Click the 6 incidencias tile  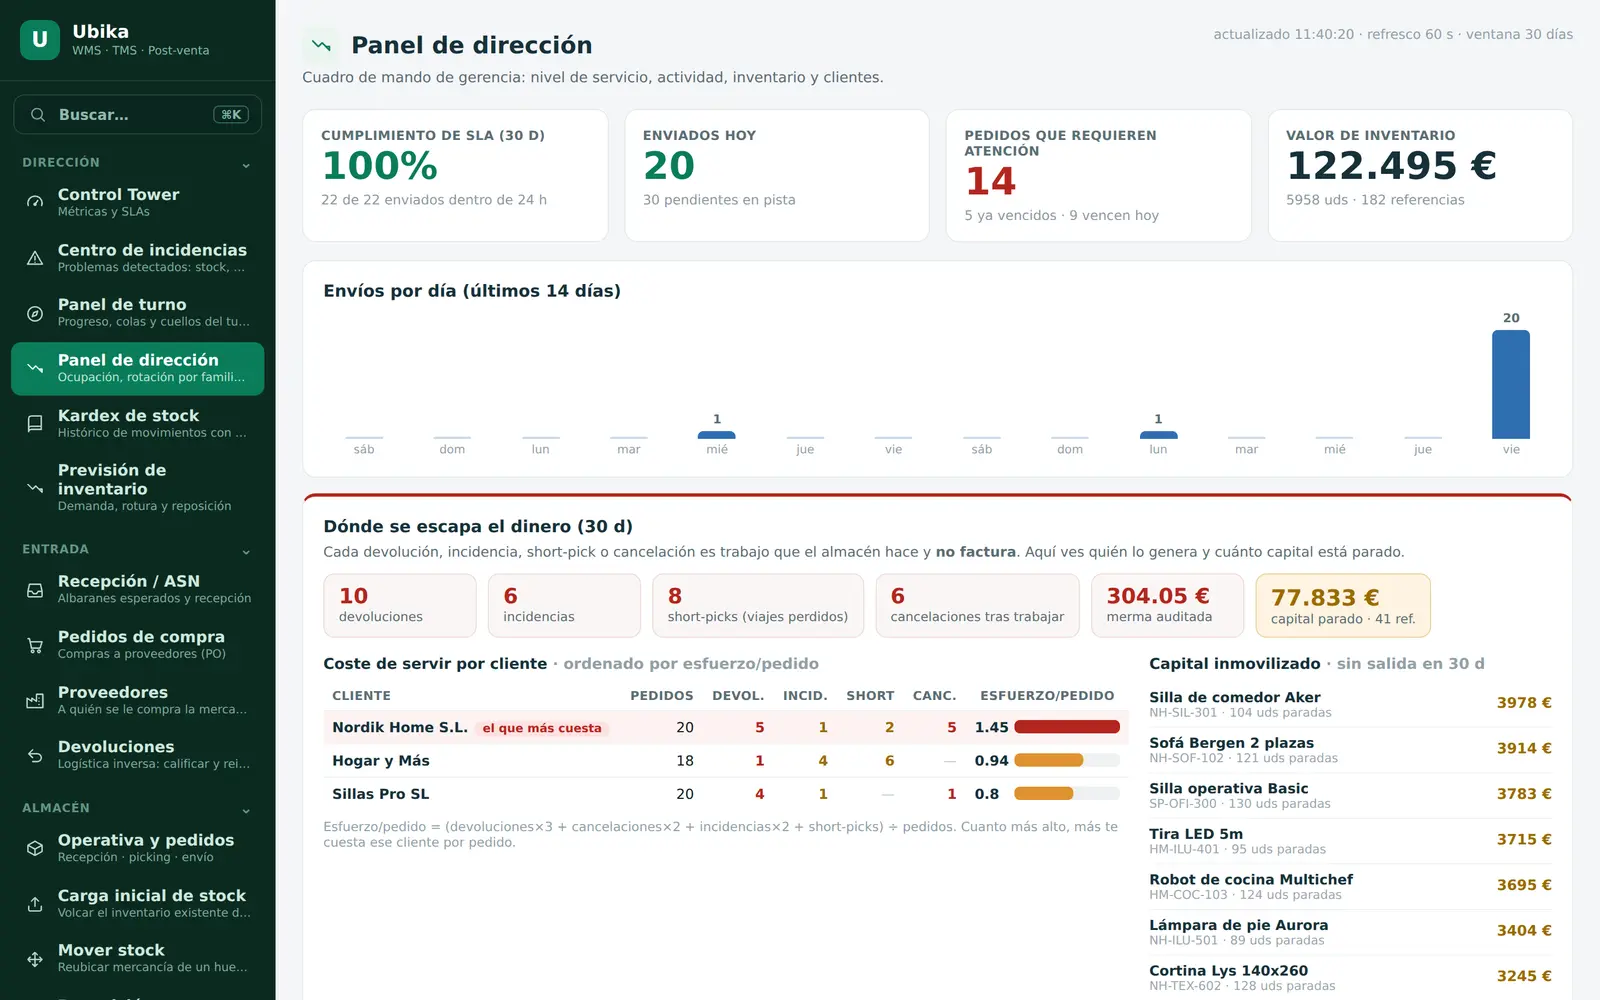pyautogui.click(x=564, y=605)
